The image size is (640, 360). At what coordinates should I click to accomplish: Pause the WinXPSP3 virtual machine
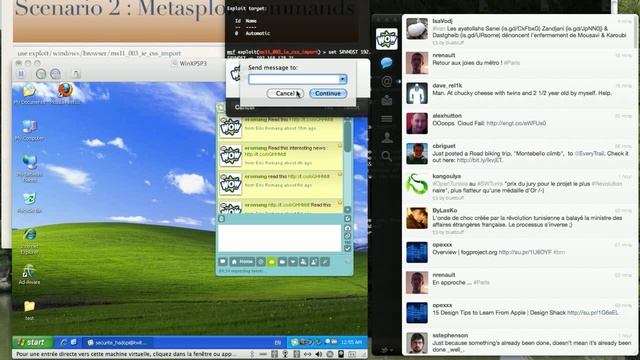pos(21,74)
